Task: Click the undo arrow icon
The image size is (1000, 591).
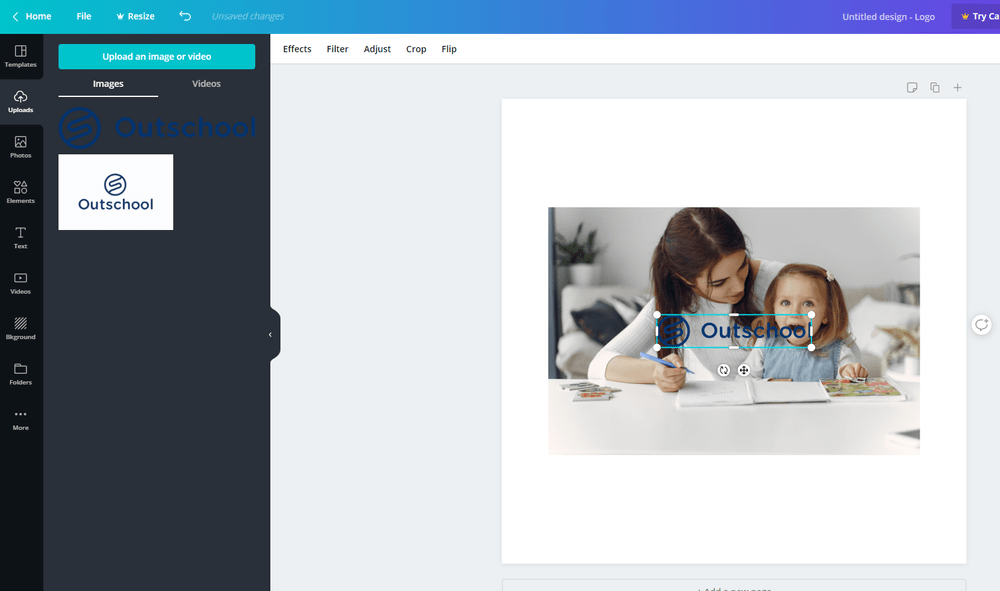Action: (185, 16)
